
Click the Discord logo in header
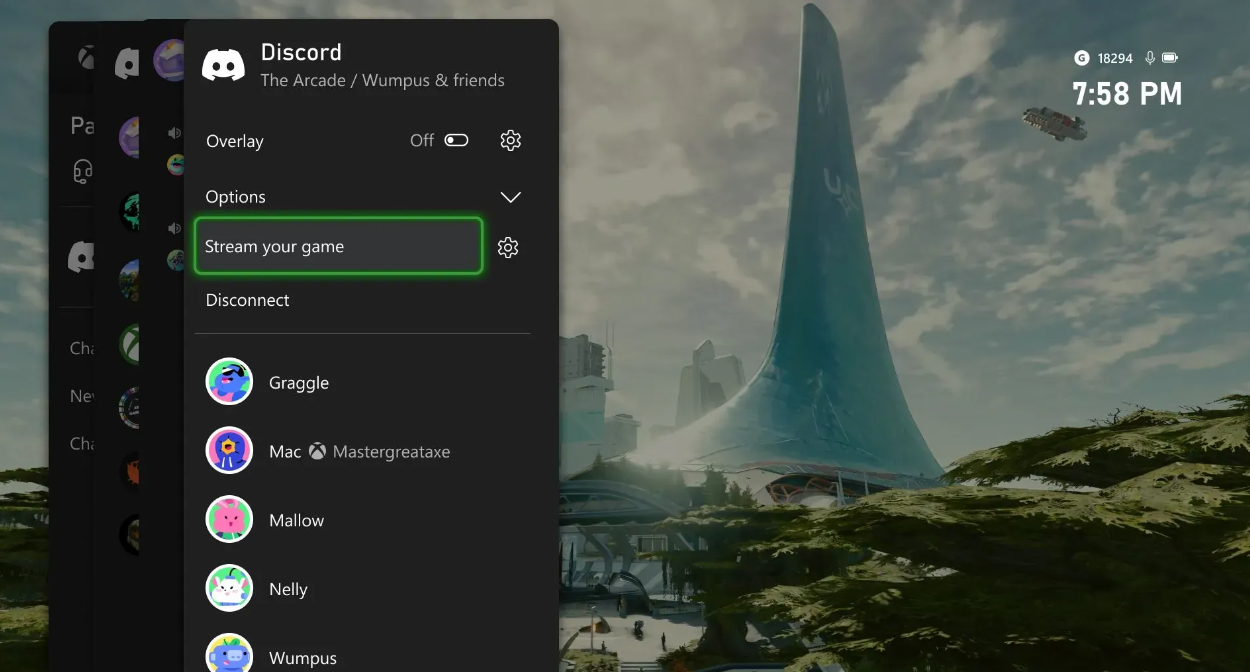pyautogui.click(x=223, y=65)
